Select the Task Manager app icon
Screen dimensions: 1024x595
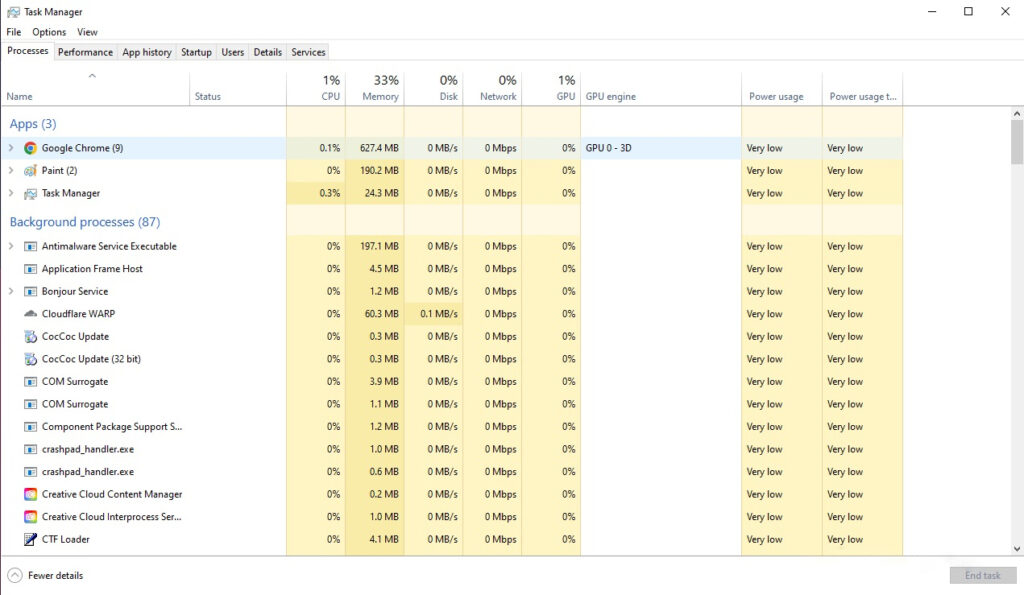(x=33, y=193)
